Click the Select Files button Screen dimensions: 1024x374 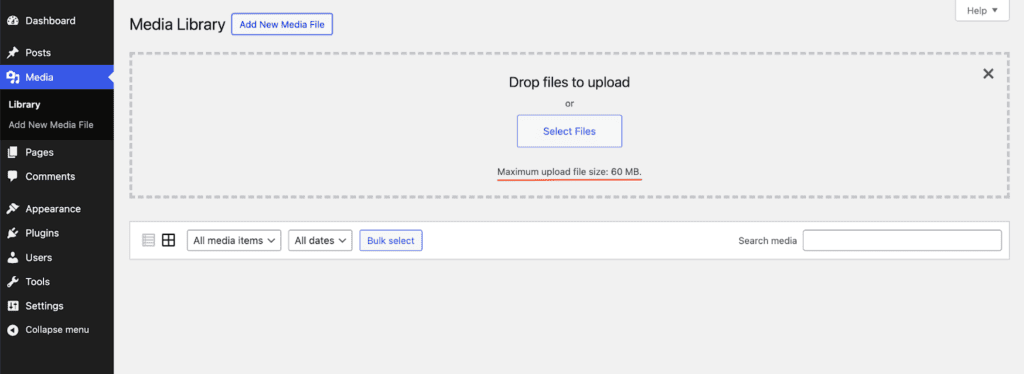click(x=569, y=131)
